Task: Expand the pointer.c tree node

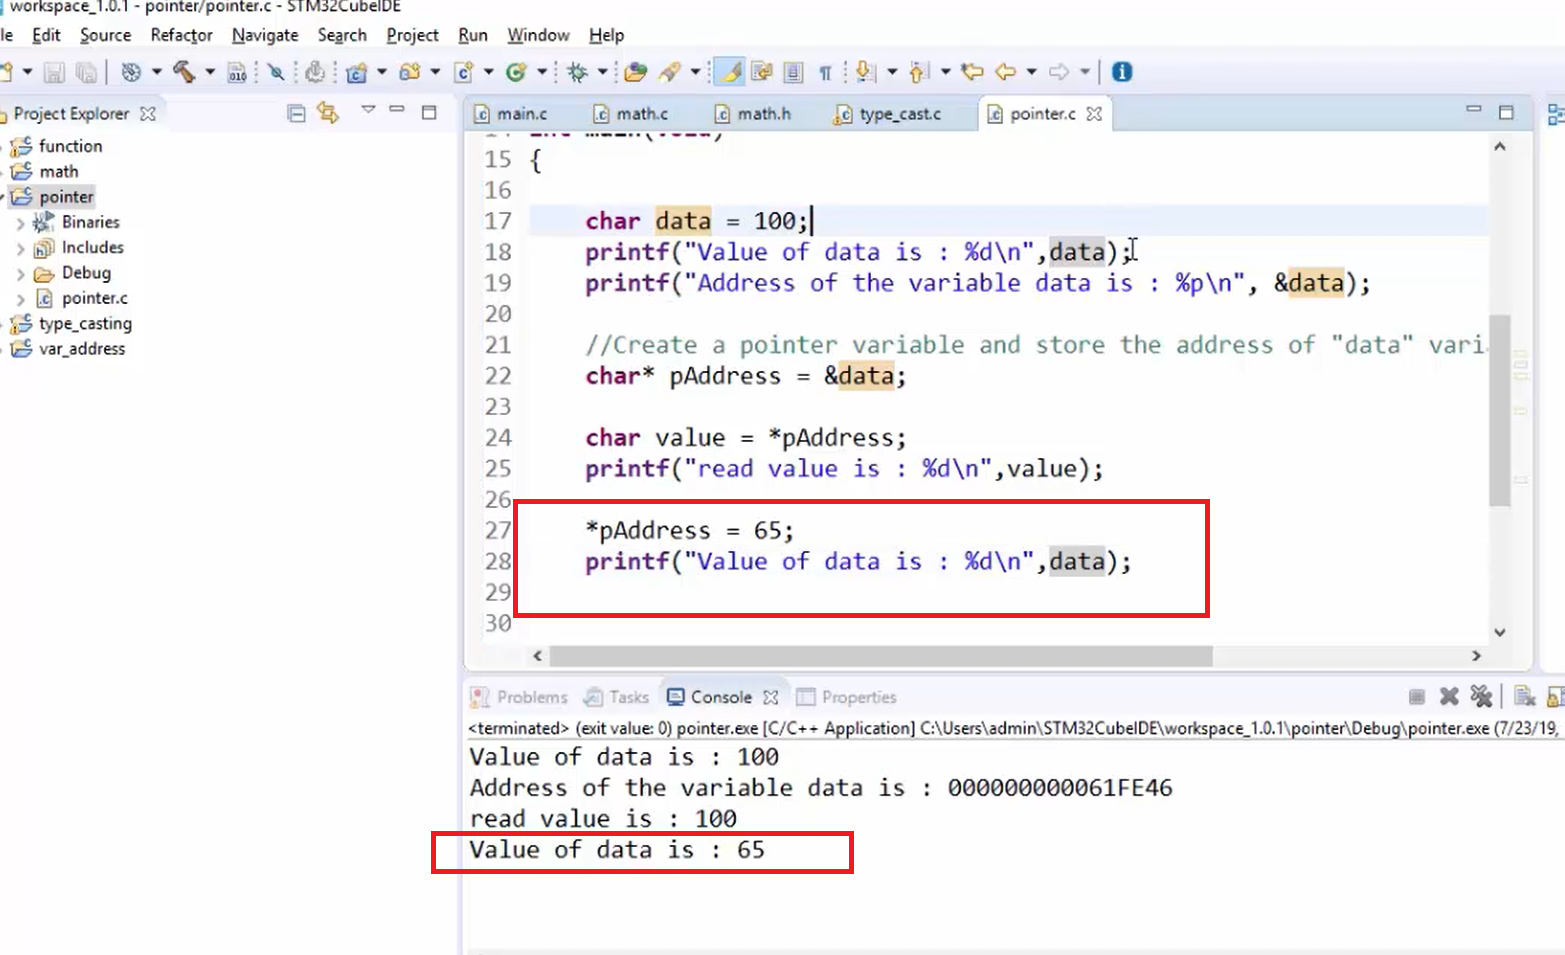Action: point(20,298)
